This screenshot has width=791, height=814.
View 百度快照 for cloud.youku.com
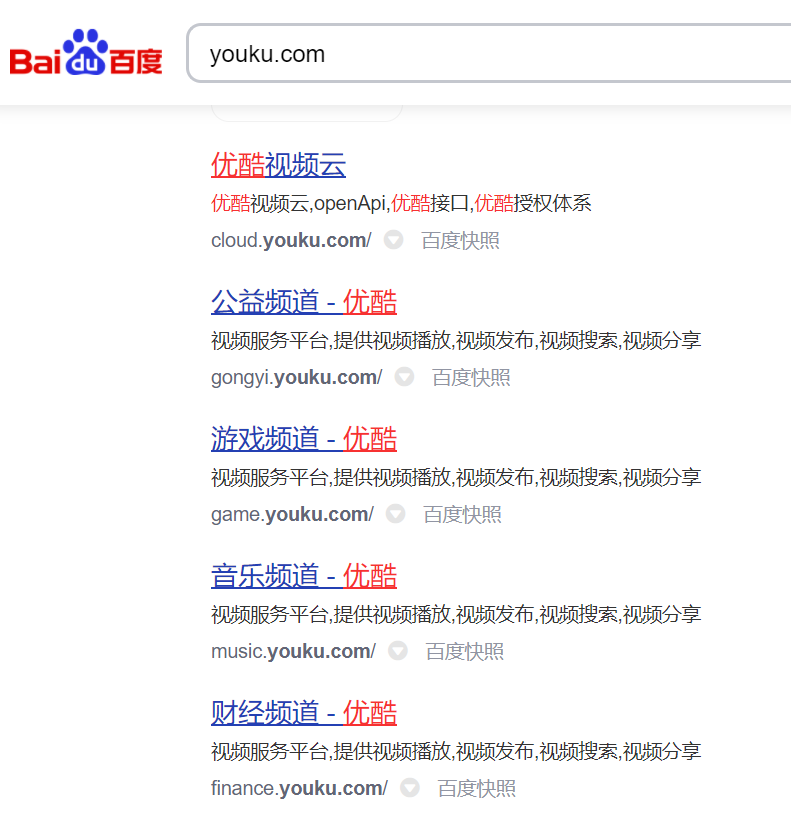click(460, 241)
